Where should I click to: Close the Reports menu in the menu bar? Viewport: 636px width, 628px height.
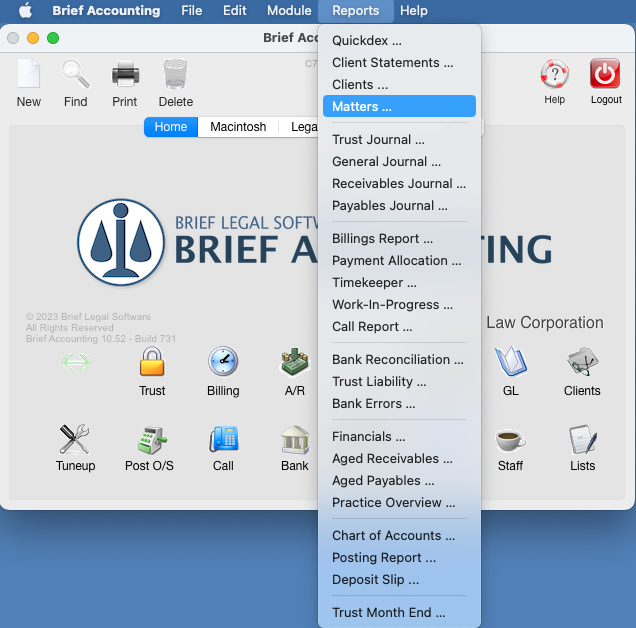[x=356, y=11]
